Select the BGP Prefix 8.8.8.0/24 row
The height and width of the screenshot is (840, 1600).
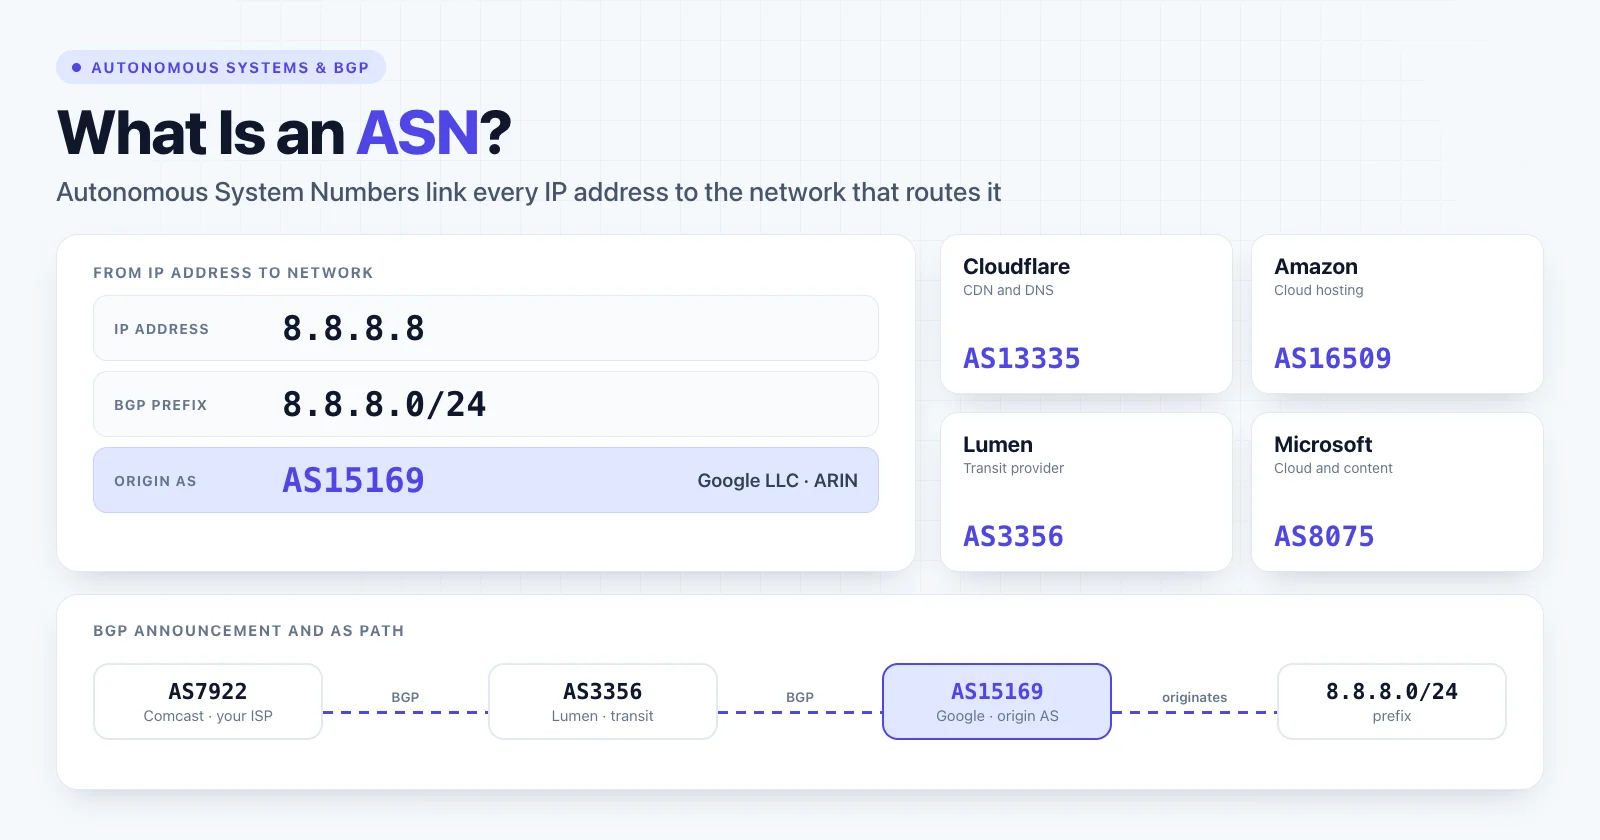point(486,404)
